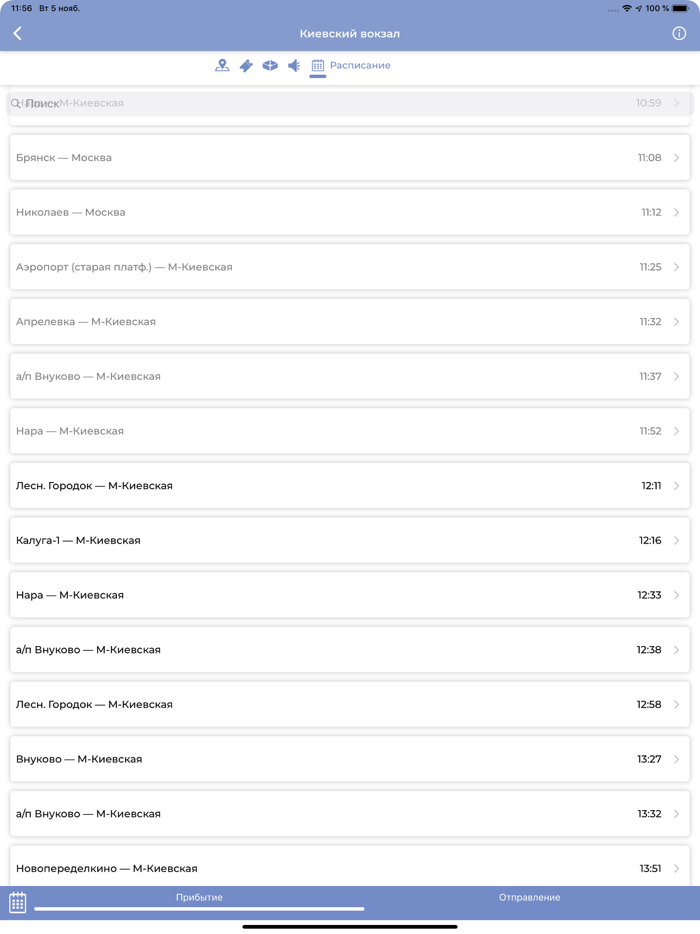The height and width of the screenshot is (934, 700).
Task: Select the location pin icon in the toolbar
Action: click(222, 65)
